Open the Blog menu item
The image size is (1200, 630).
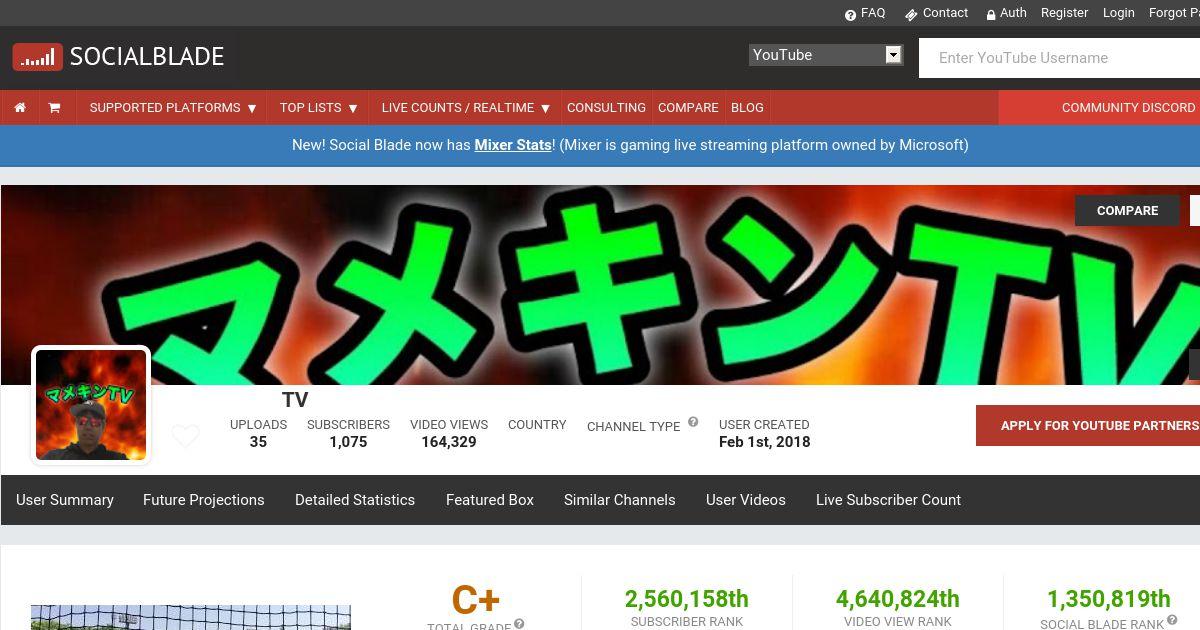pos(747,107)
